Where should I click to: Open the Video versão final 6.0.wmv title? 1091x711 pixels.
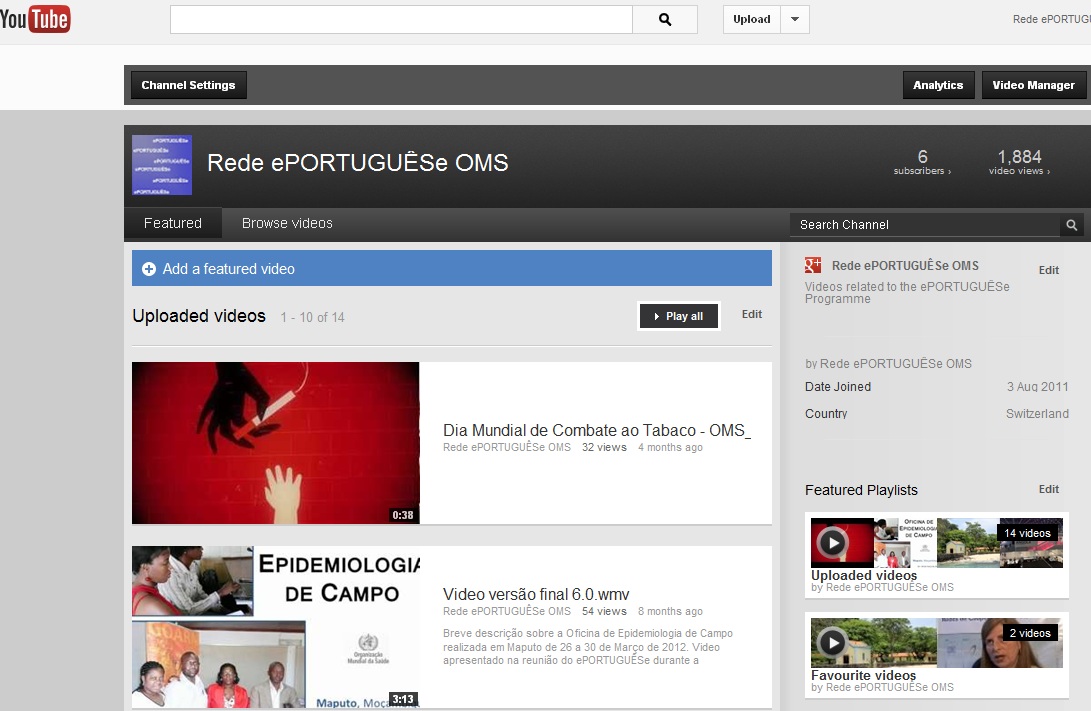[x=536, y=594]
